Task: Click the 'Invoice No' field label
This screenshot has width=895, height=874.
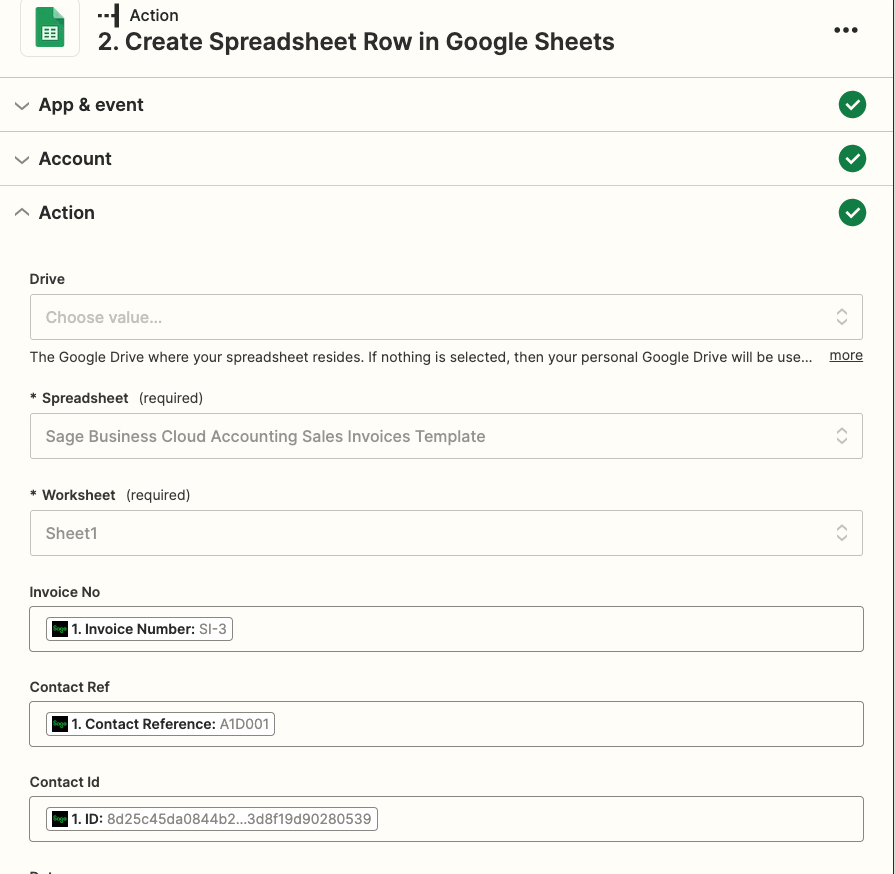Action: tap(64, 592)
